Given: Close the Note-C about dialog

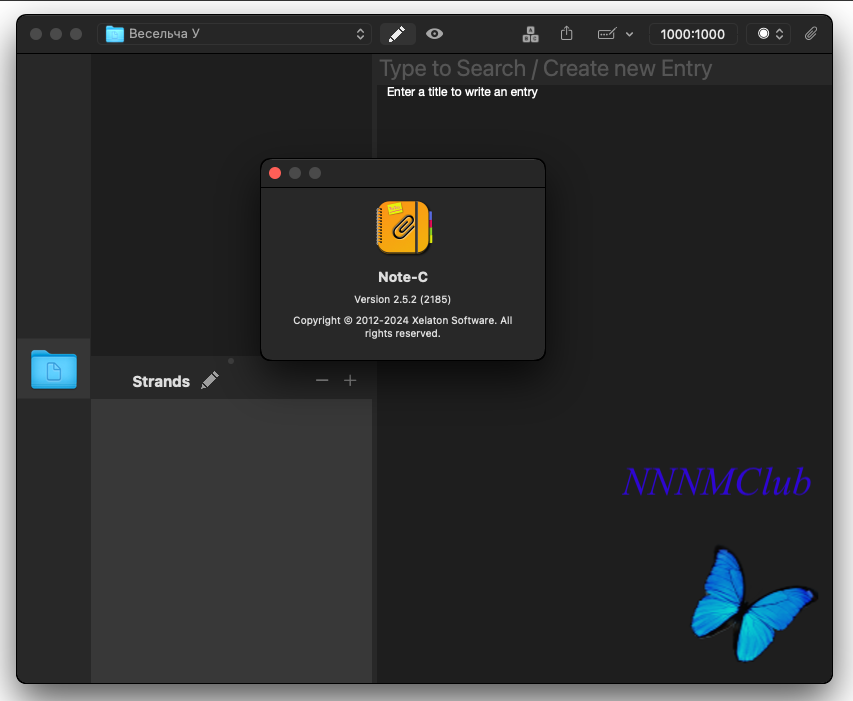Looking at the screenshot, I should coord(275,173).
